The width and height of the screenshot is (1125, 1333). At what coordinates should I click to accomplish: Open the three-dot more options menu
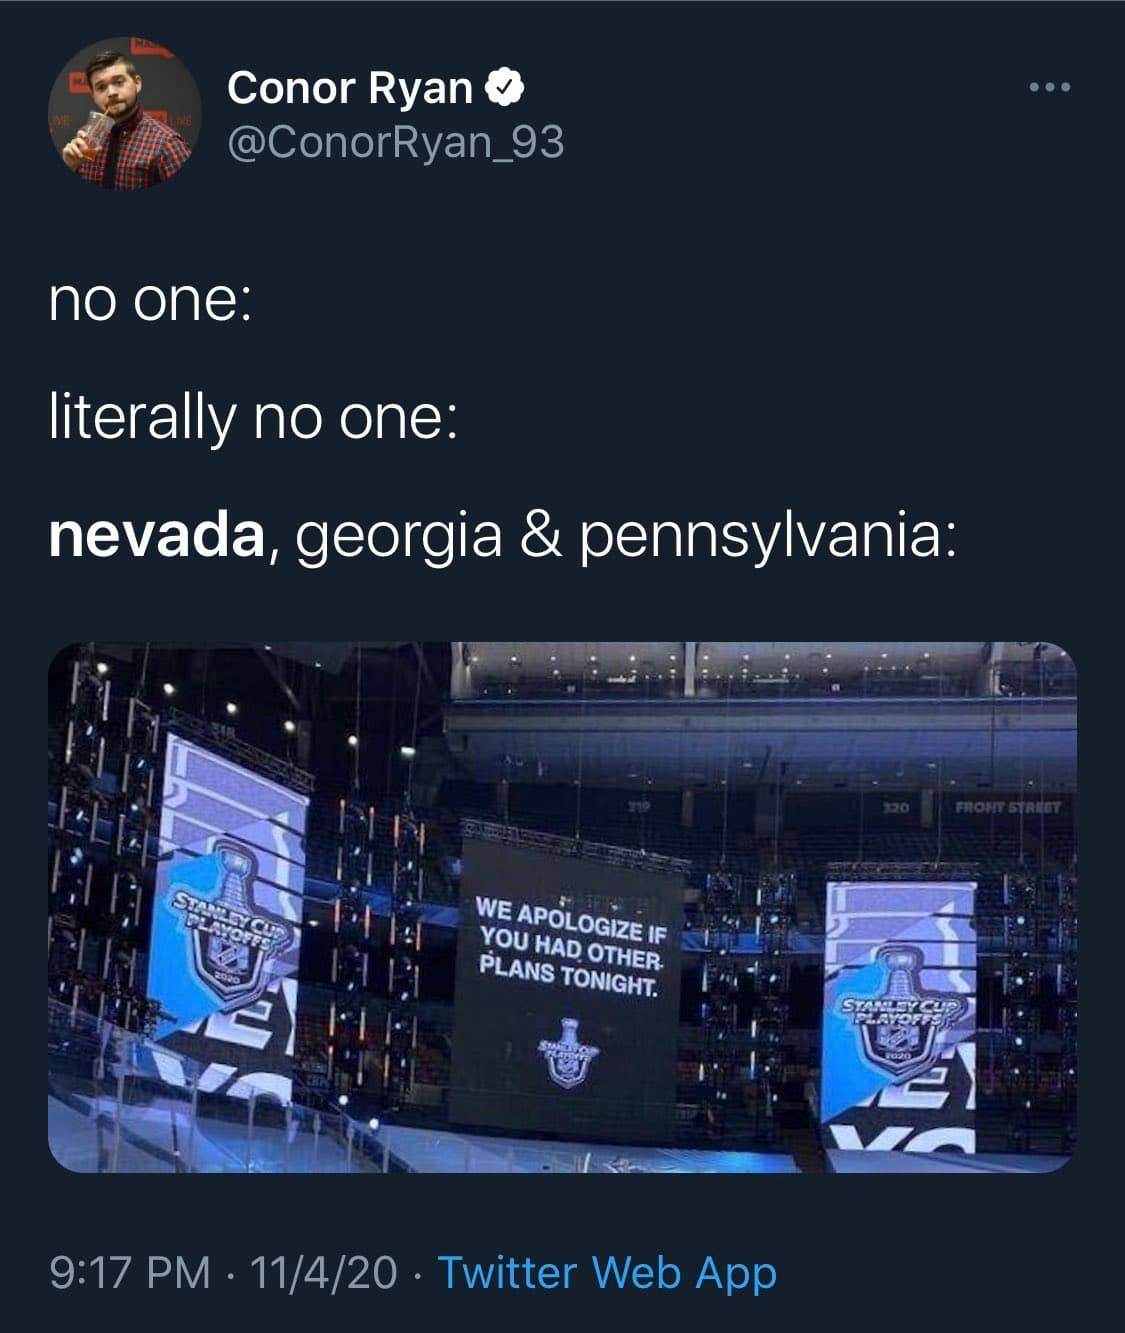pos(1050,88)
